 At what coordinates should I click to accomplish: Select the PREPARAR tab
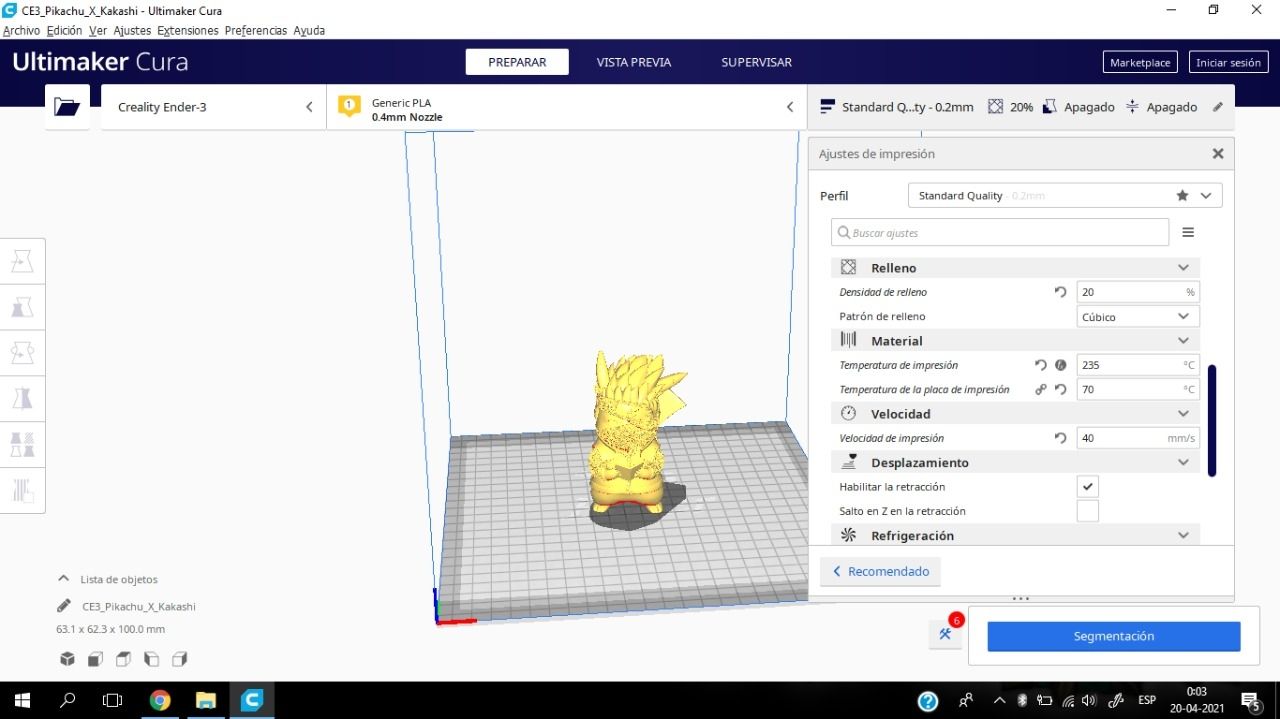point(517,62)
